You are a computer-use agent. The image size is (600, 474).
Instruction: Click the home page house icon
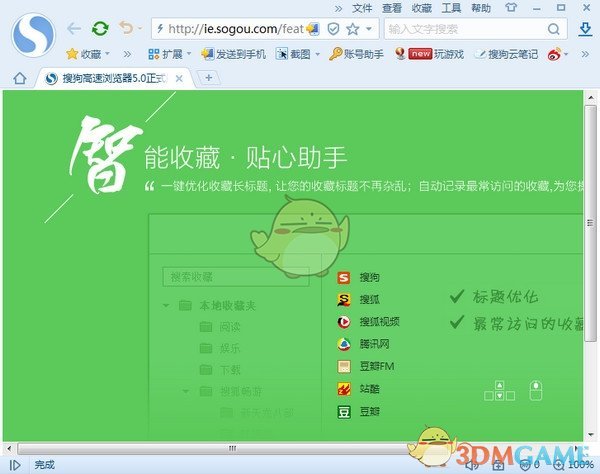click(20, 78)
